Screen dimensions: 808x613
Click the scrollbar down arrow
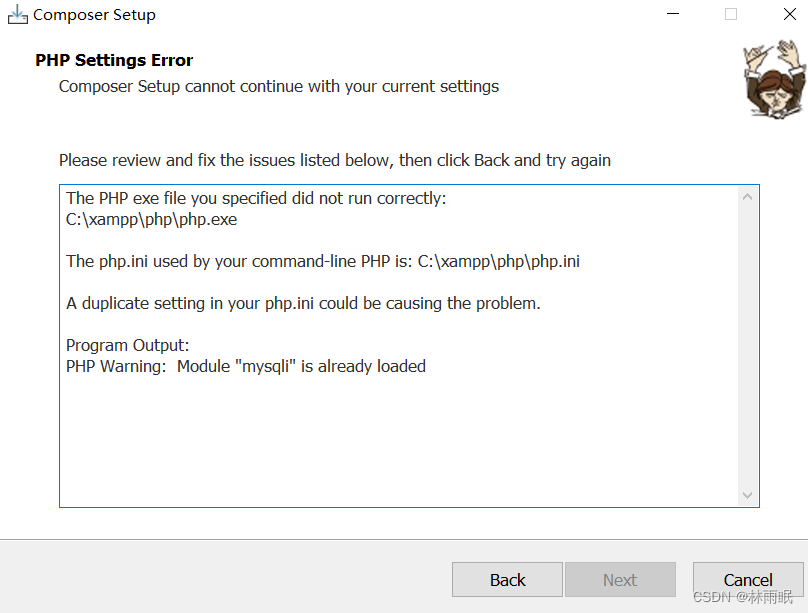[x=747, y=494]
